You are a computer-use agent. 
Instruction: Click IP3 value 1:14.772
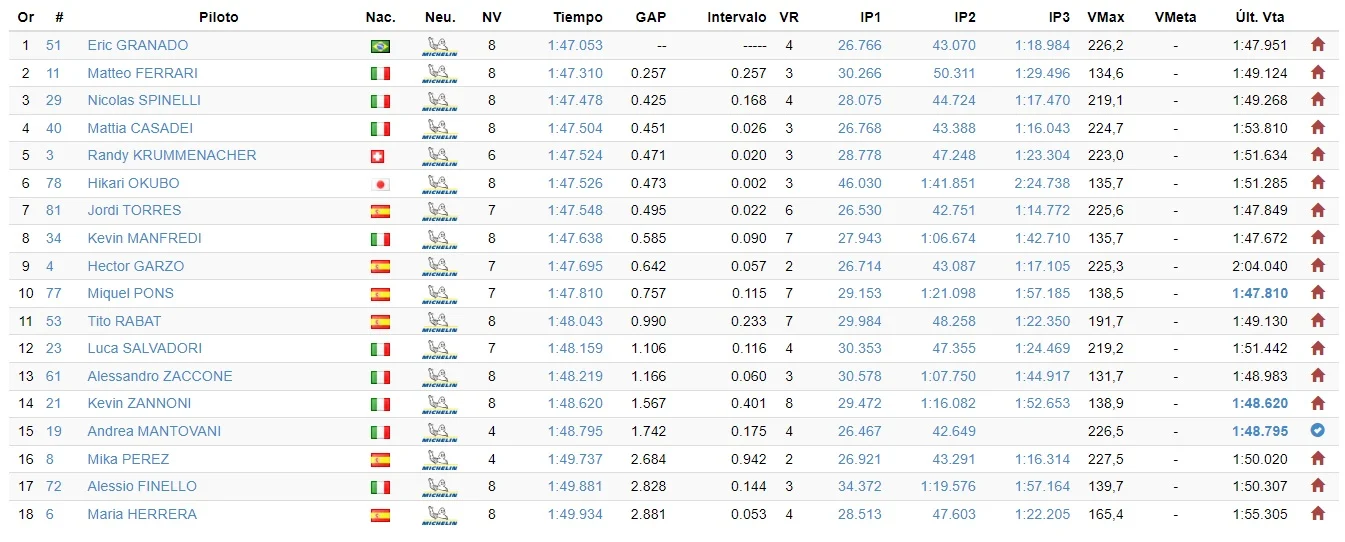pyautogui.click(x=1042, y=210)
